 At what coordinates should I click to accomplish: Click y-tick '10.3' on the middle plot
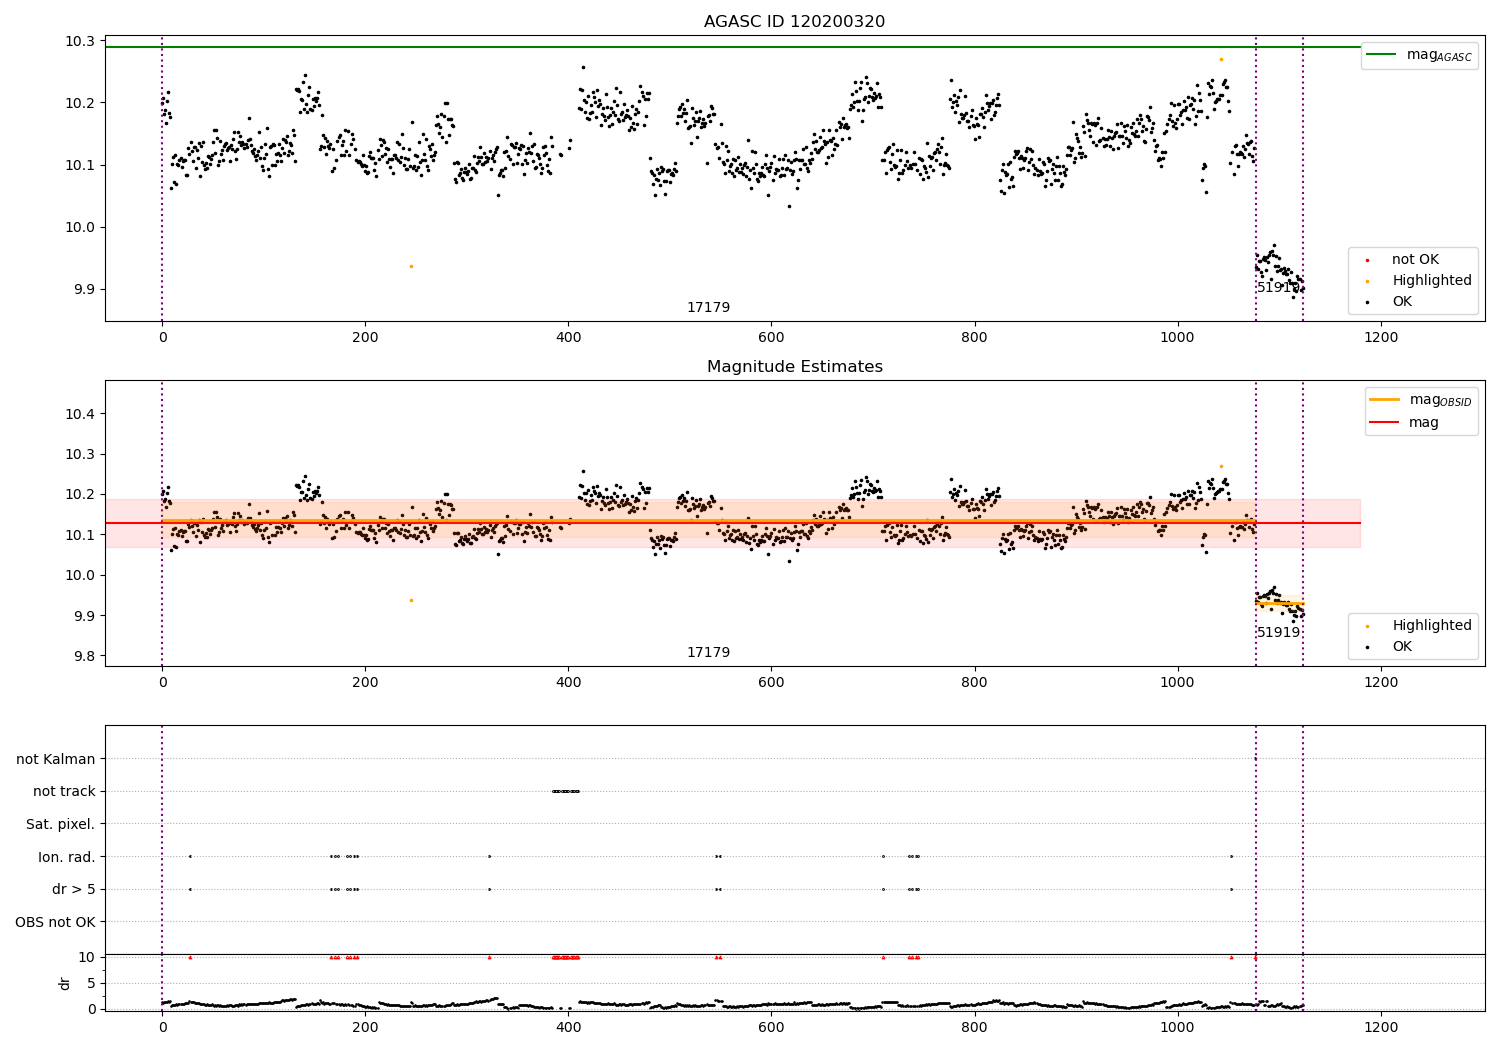[80, 455]
